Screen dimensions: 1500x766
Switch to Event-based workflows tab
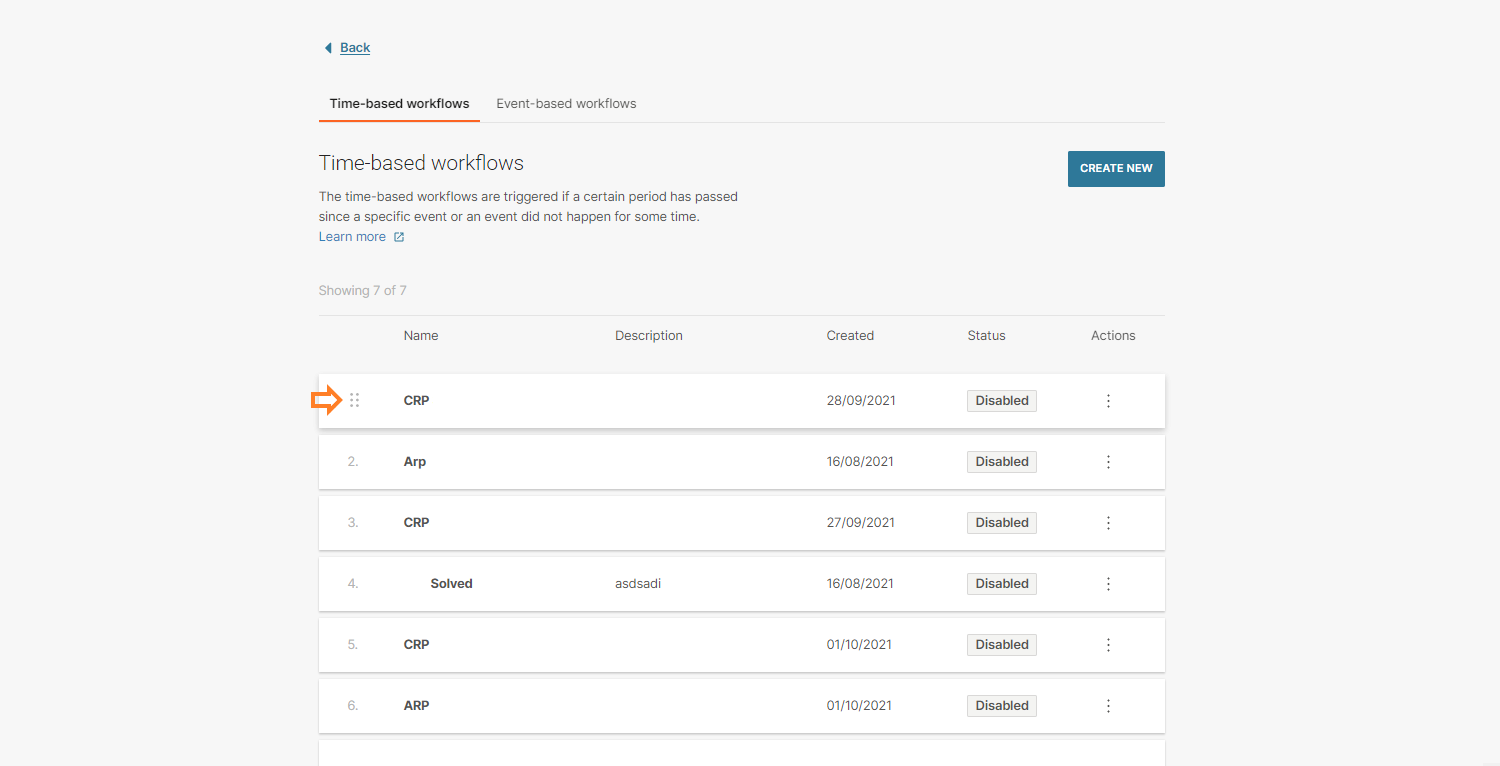566,104
